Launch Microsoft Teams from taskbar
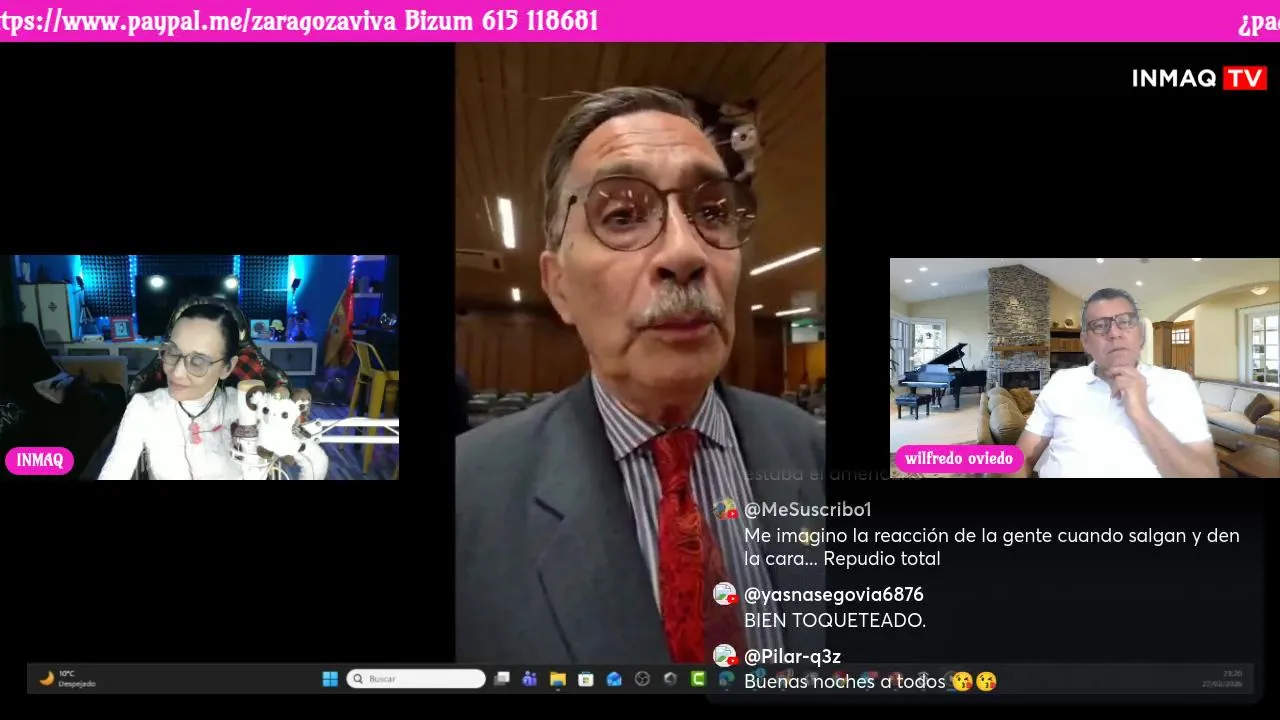 tap(530, 679)
